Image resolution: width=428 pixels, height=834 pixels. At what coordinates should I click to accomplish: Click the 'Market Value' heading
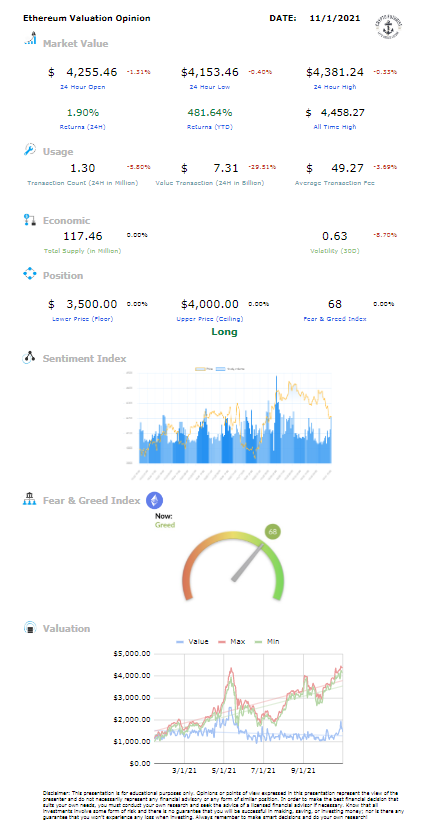click(75, 44)
